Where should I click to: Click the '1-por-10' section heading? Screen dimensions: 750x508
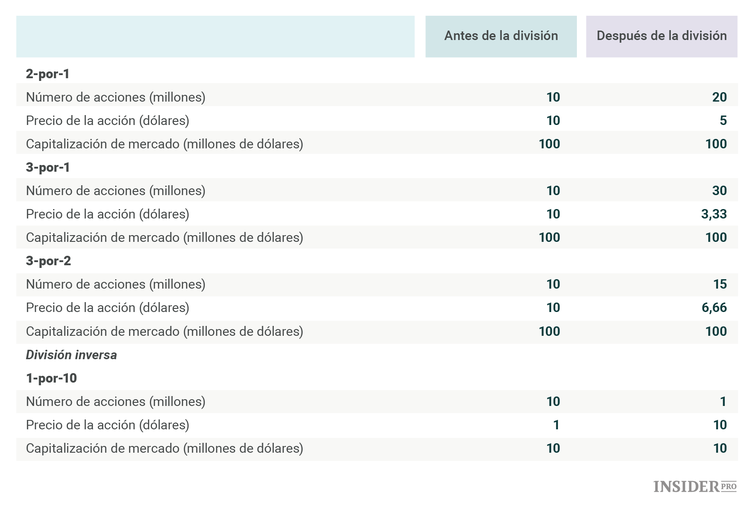pyautogui.click(x=51, y=378)
